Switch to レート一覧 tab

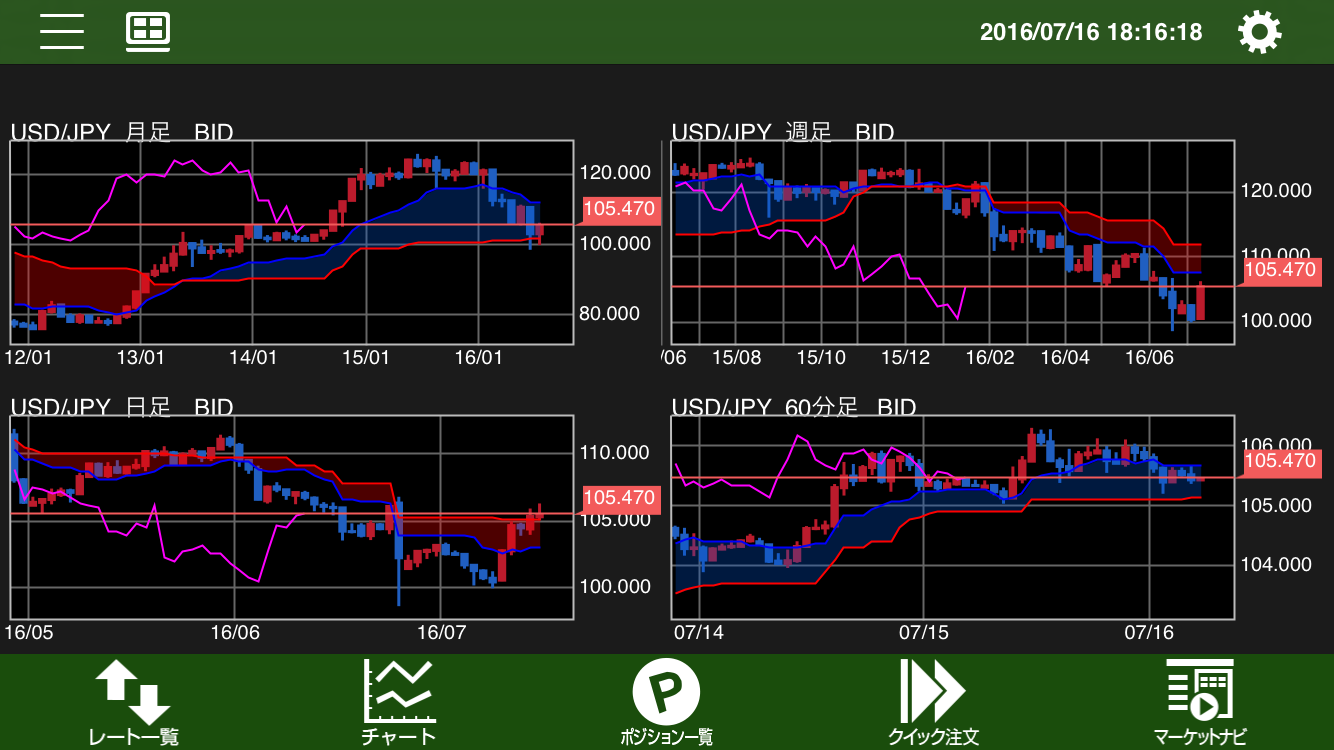(x=133, y=737)
